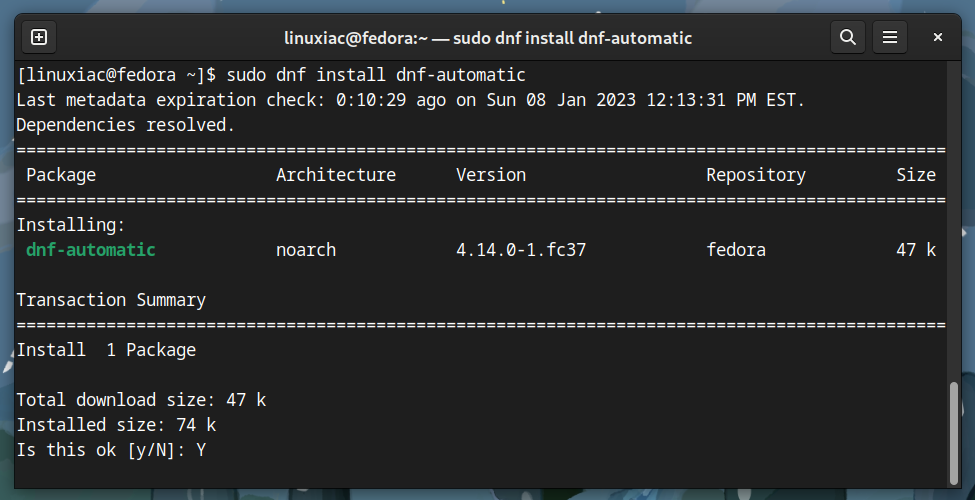Click the Transaction Summary heading

tap(111, 300)
